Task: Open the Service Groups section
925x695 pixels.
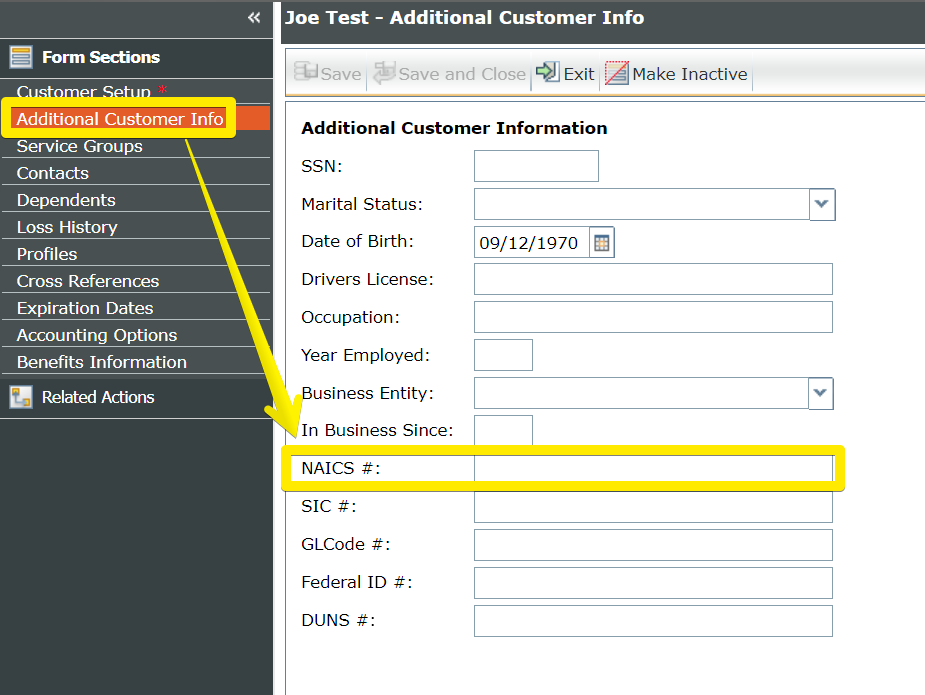Action: [x=80, y=146]
